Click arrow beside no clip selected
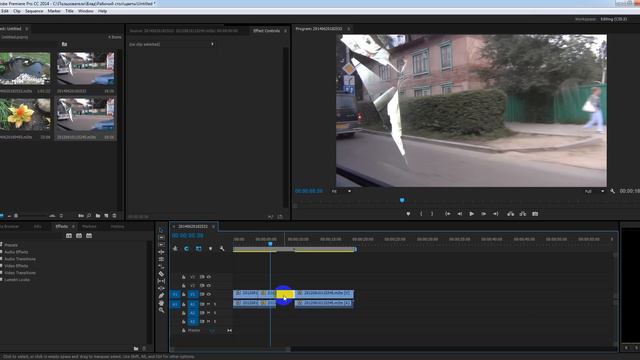 pyautogui.click(x=212, y=44)
